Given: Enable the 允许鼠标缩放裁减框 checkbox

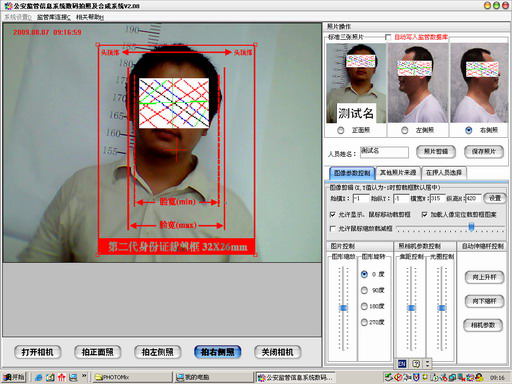Looking at the screenshot, I should (332, 229).
